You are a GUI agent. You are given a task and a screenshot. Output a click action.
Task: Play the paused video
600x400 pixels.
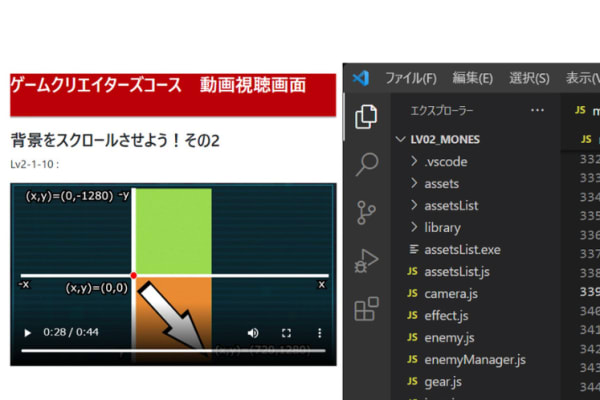[x=27, y=333]
